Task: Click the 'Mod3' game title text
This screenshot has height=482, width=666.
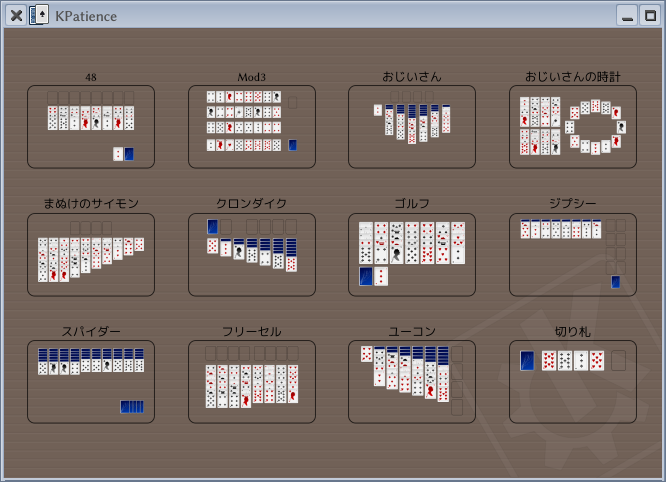Action: (x=251, y=77)
